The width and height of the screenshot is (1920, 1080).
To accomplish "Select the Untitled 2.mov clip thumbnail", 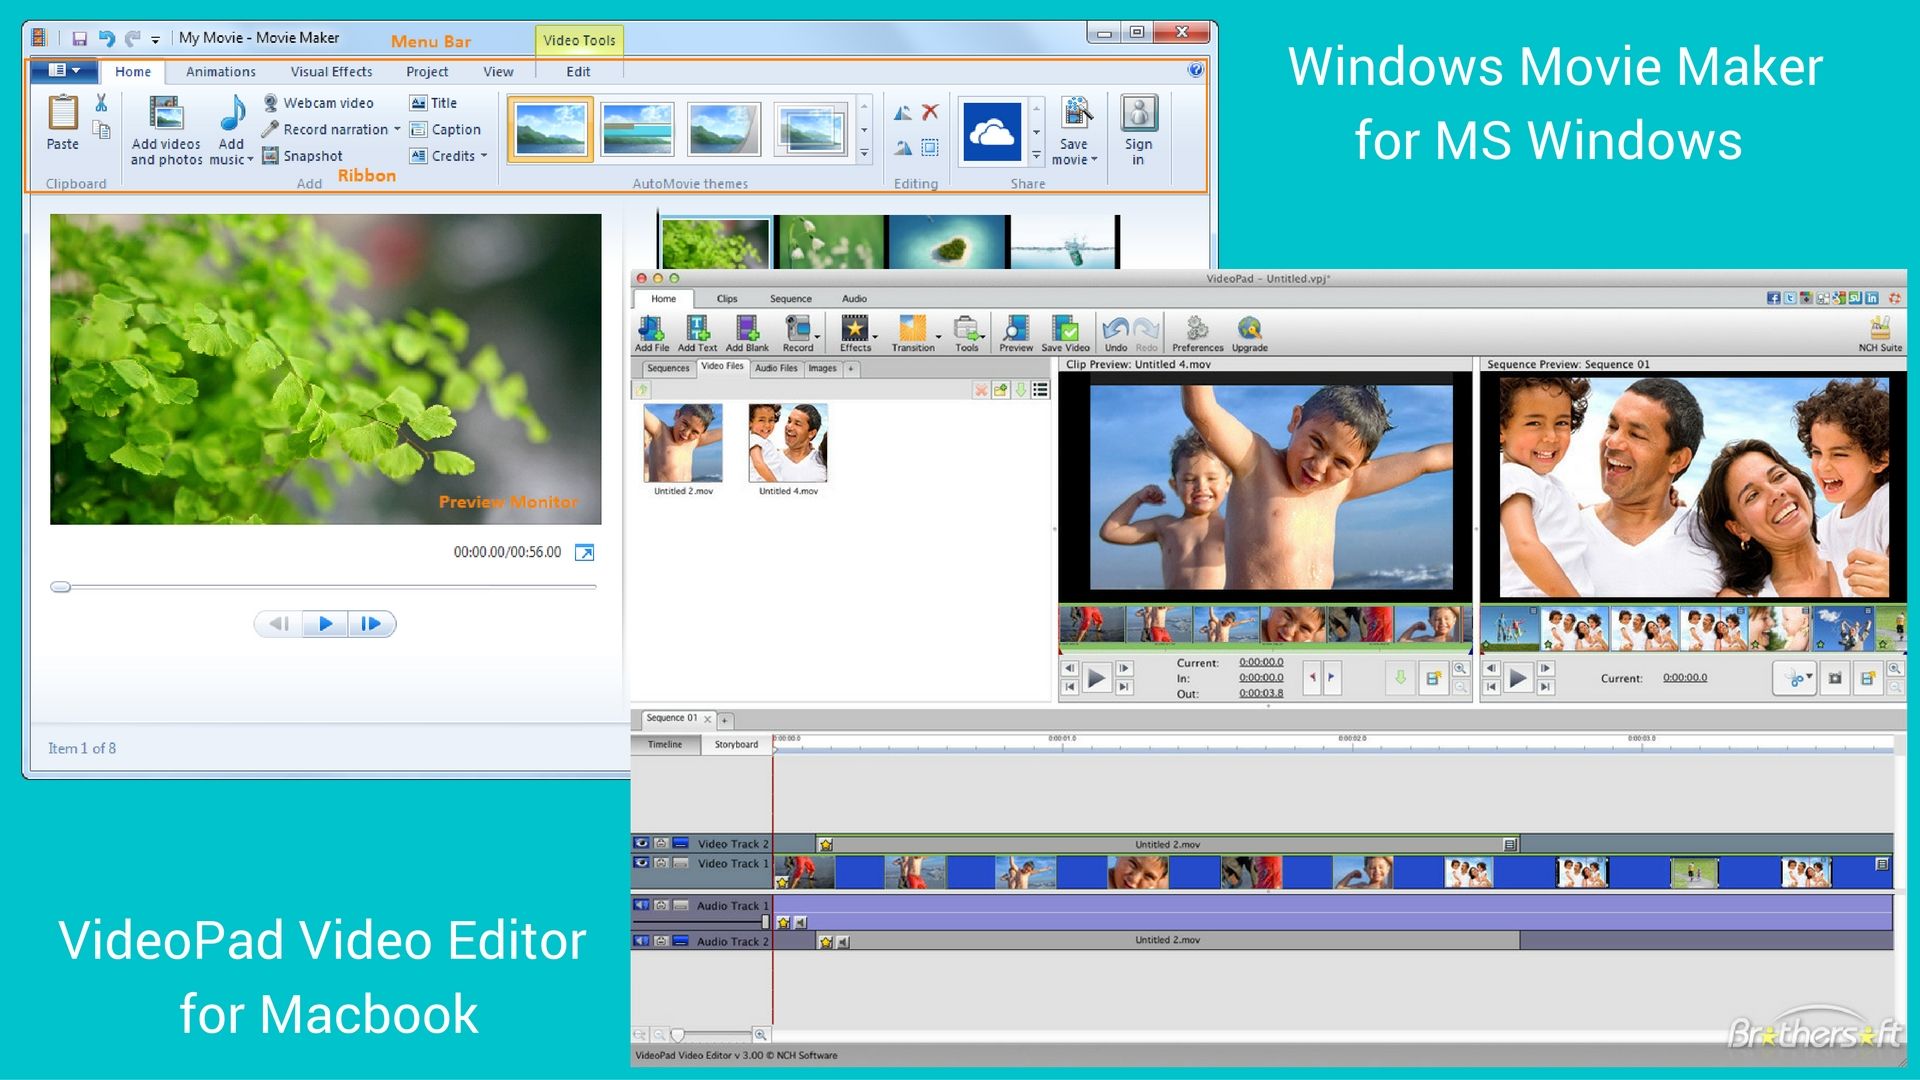I will pos(683,443).
